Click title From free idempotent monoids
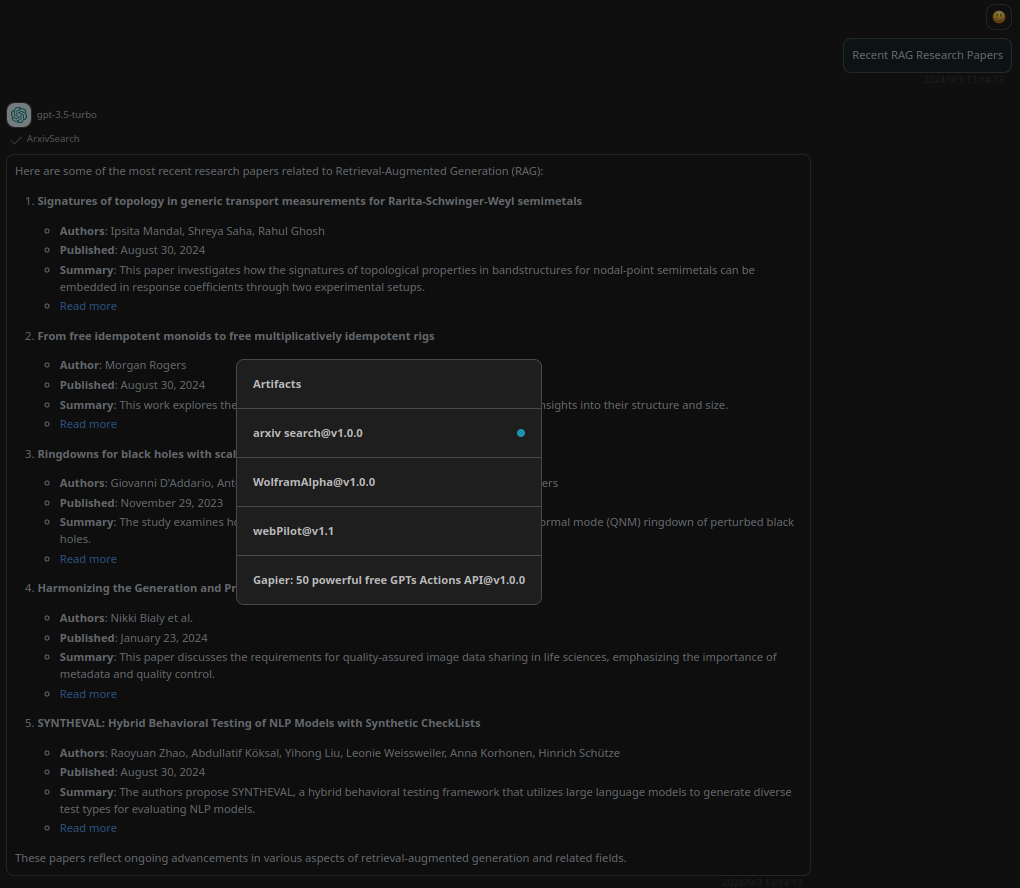Screen dimensions: 1020x888 point(235,336)
